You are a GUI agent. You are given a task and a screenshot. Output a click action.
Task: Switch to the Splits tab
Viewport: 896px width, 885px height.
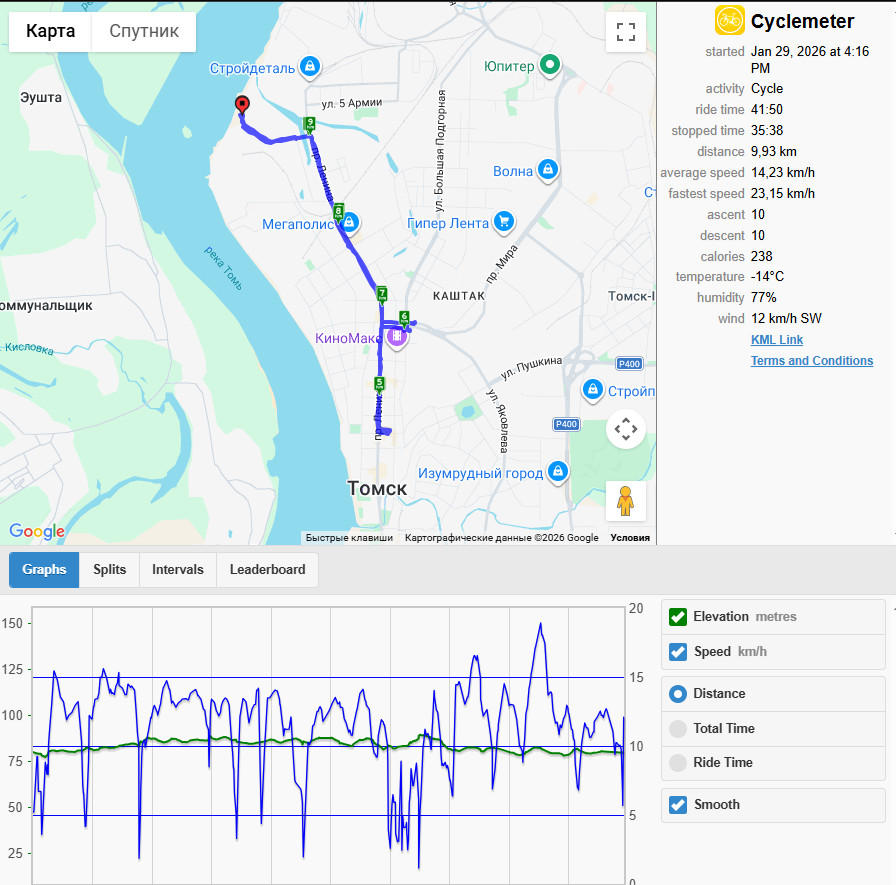[109, 570]
